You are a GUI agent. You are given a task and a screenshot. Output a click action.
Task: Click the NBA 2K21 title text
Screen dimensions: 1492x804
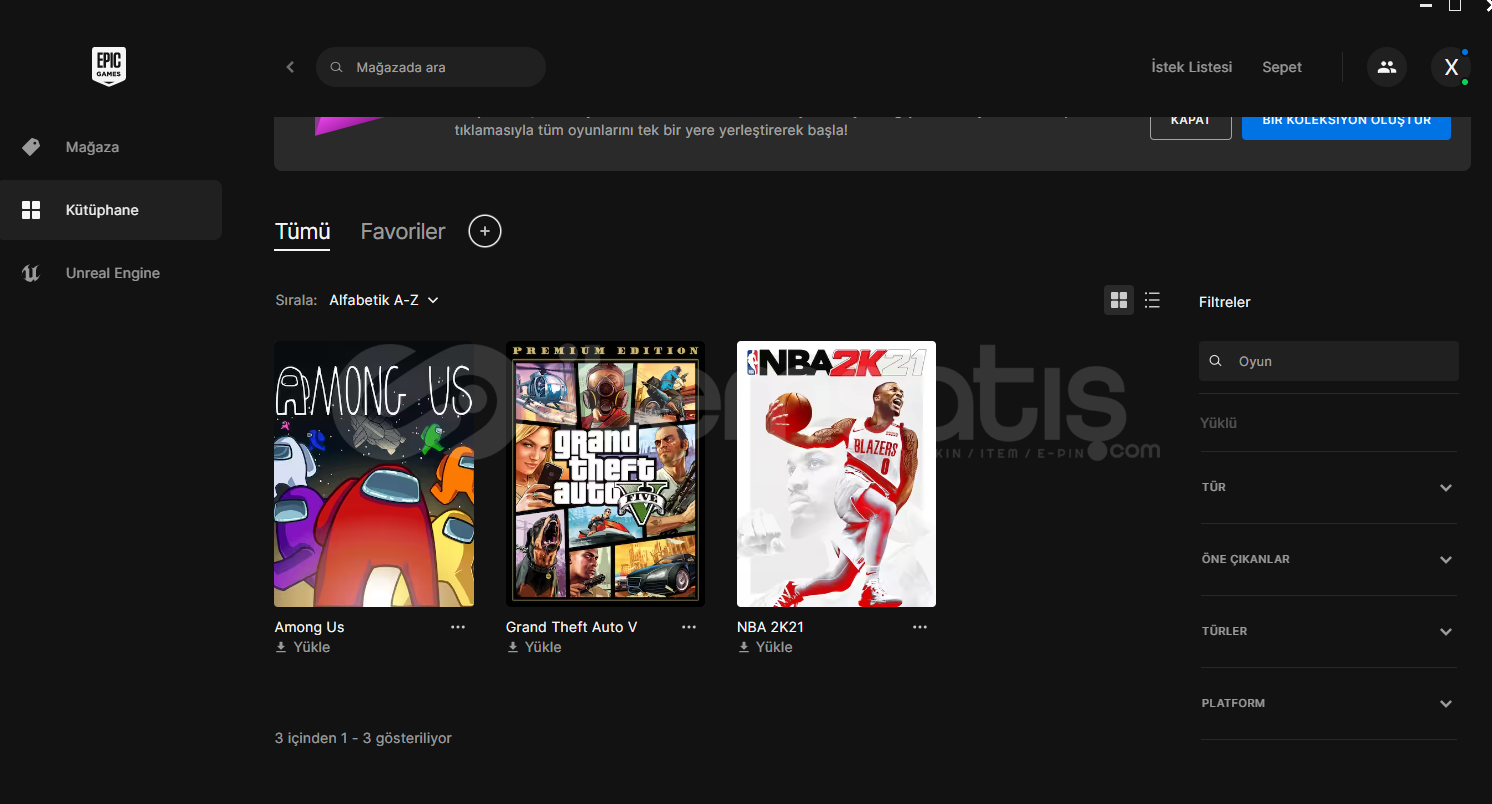click(770, 627)
